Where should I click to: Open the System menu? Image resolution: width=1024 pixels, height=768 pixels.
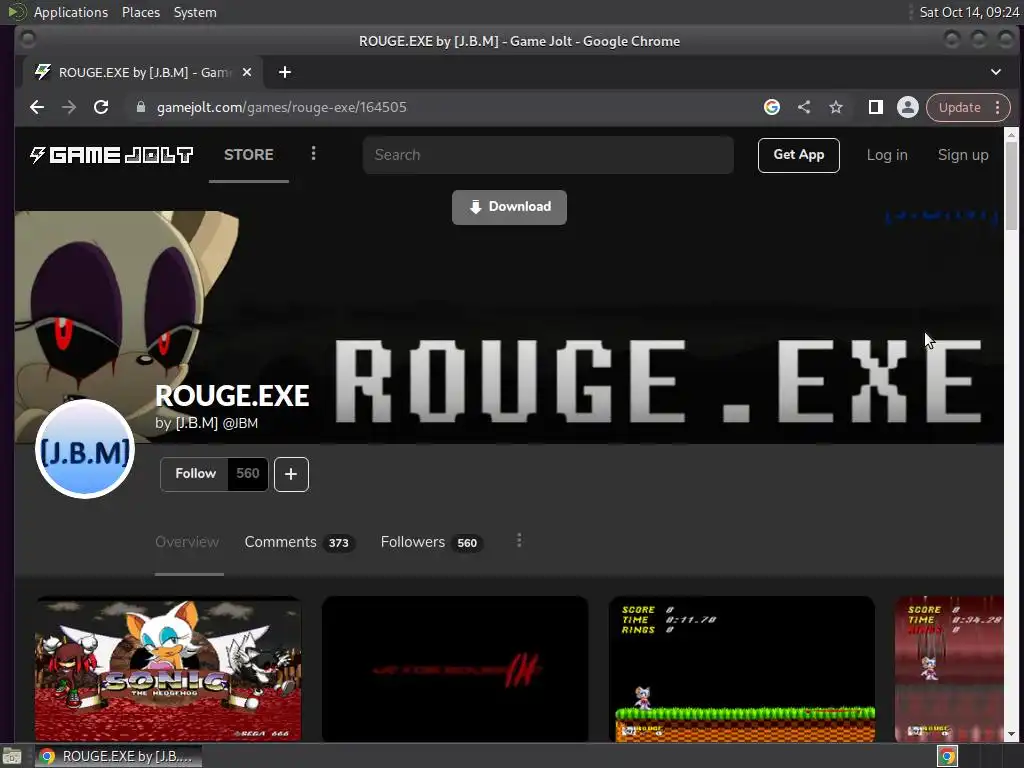[x=195, y=12]
